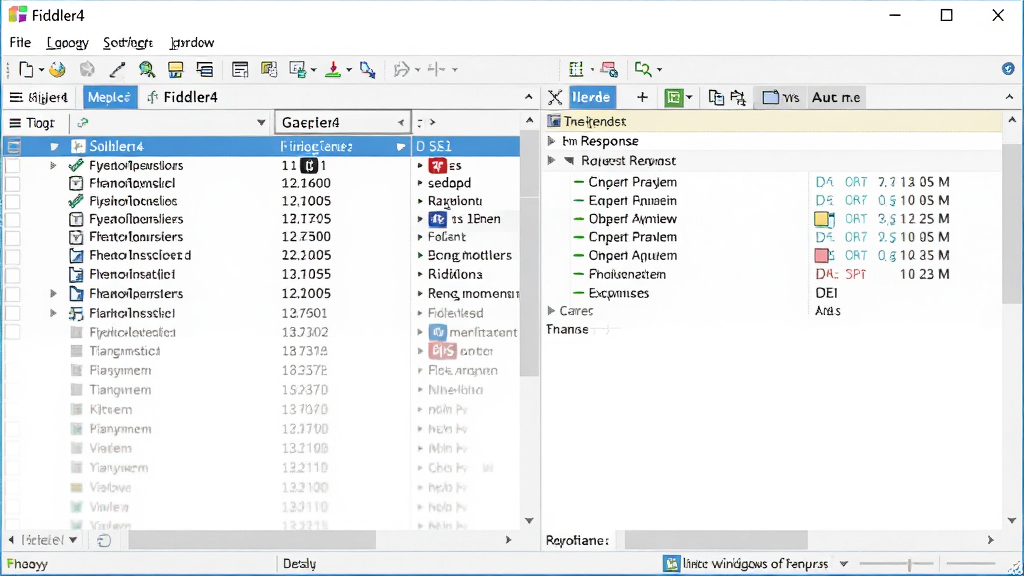Click the stacked lines list toolbar icon
The height and width of the screenshot is (576, 1024).
point(205,69)
